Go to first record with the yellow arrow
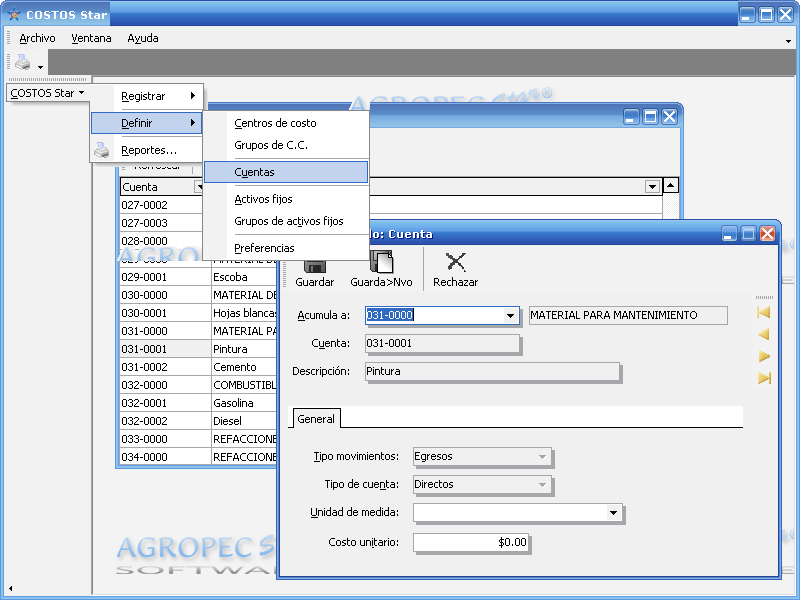The width and height of the screenshot is (800, 600). pos(764,312)
